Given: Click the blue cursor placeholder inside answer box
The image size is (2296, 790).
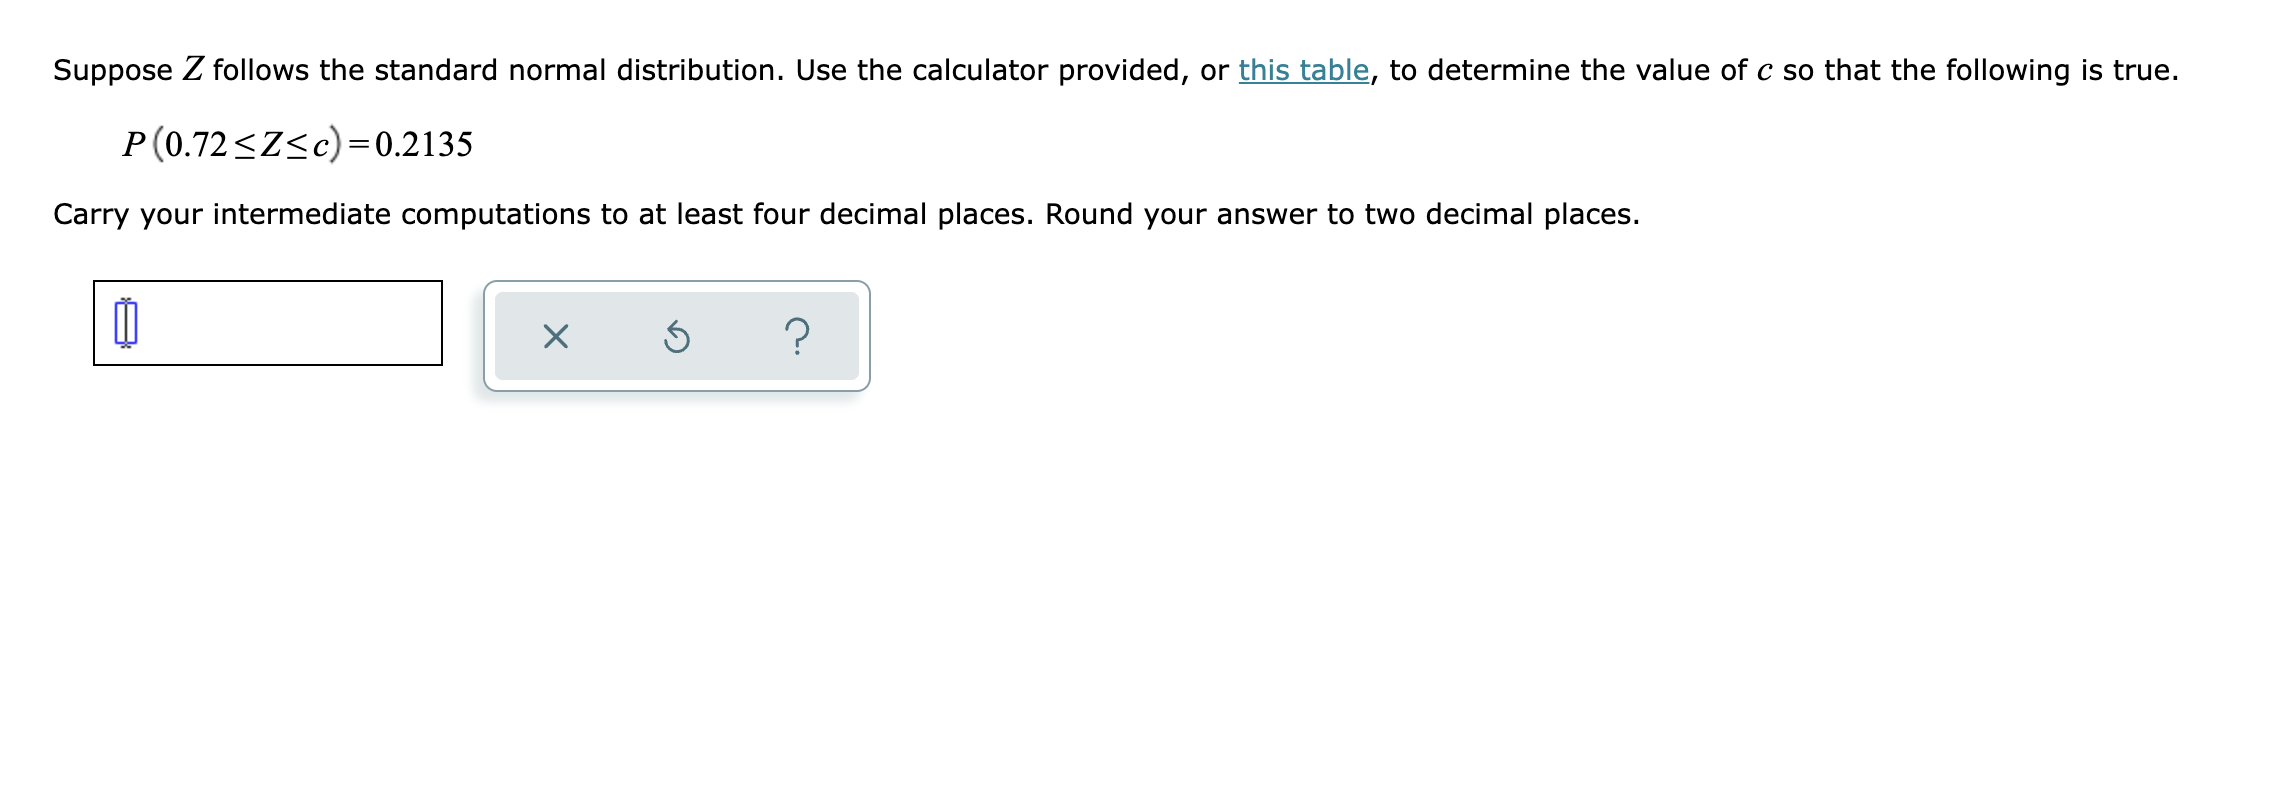Looking at the screenshot, I should coord(124,322).
